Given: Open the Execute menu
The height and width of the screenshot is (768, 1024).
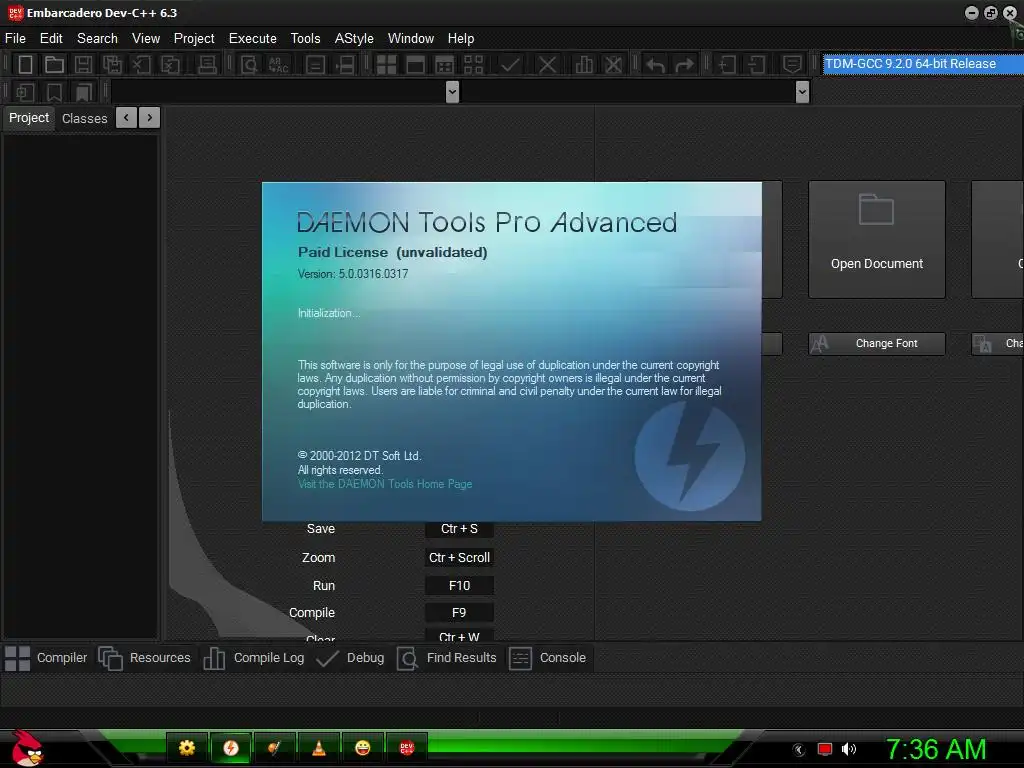Looking at the screenshot, I should click(253, 39).
